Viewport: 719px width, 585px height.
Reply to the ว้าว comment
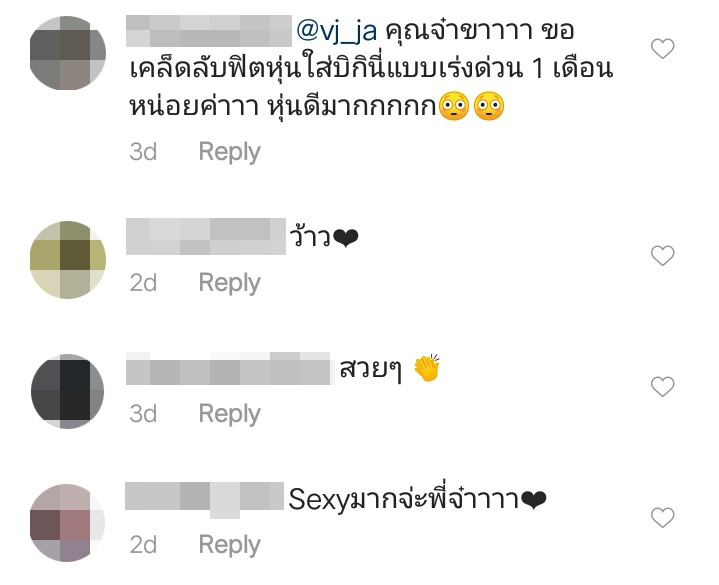click(229, 283)
